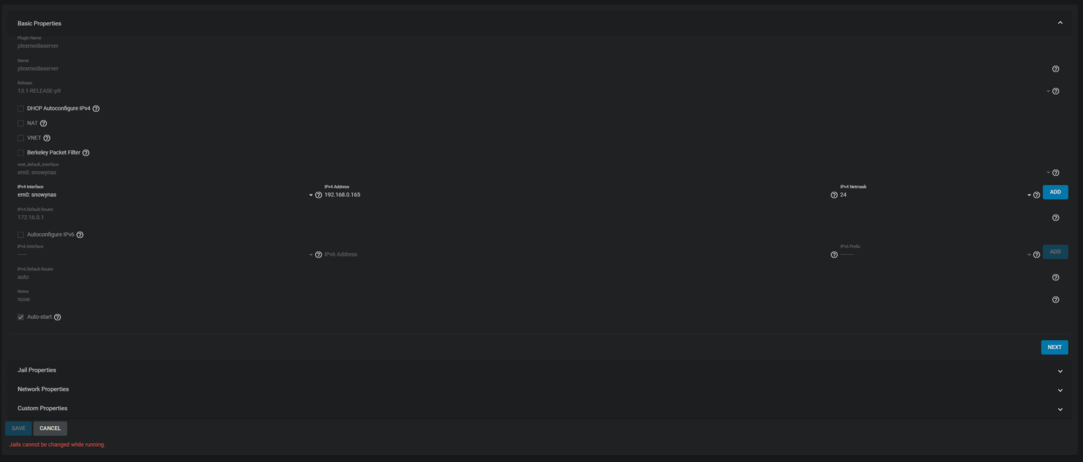Toggle the VNET checkbox
This screenshot has height=462, width=1083.
(21, 137)
